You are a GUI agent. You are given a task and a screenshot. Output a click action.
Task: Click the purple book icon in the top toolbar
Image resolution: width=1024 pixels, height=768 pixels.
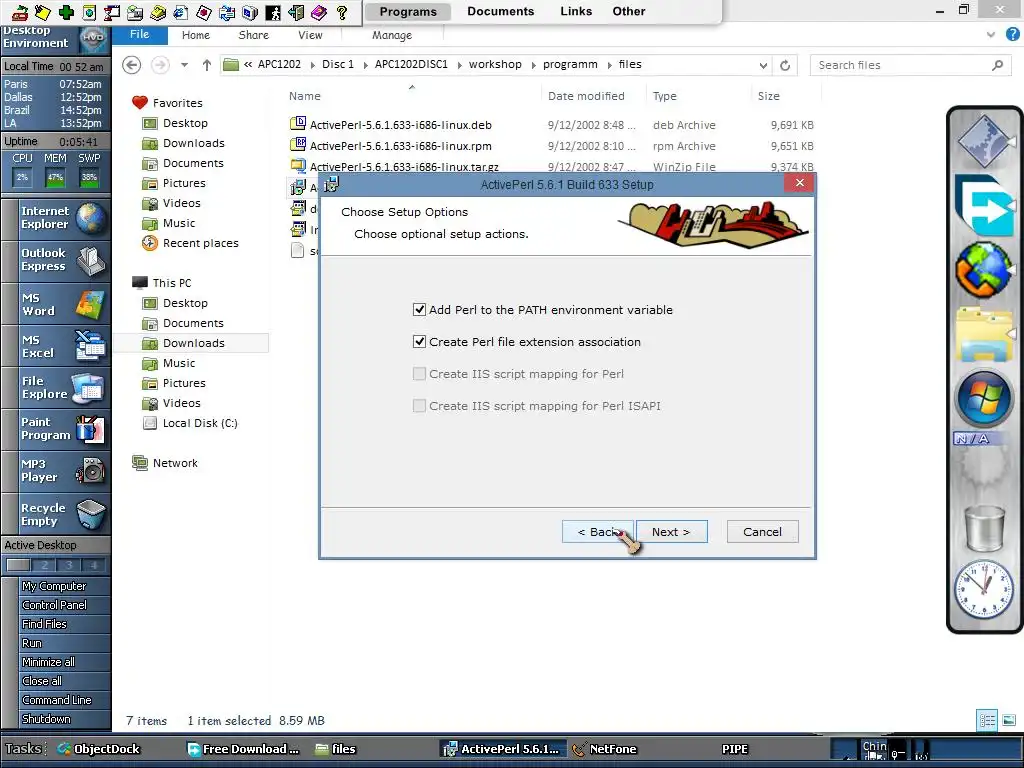point(319,12)
